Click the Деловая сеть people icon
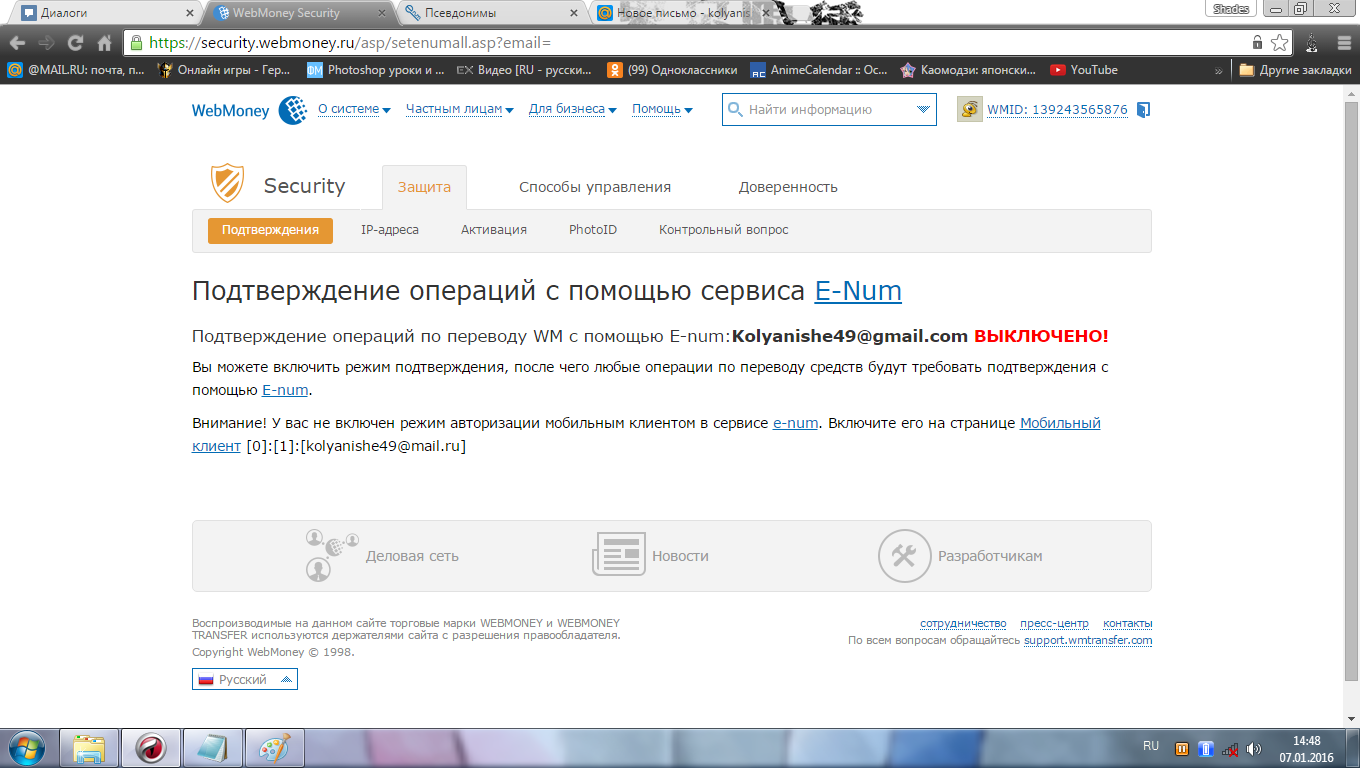Screen dimensions: 1360x768 coord(331,555)
